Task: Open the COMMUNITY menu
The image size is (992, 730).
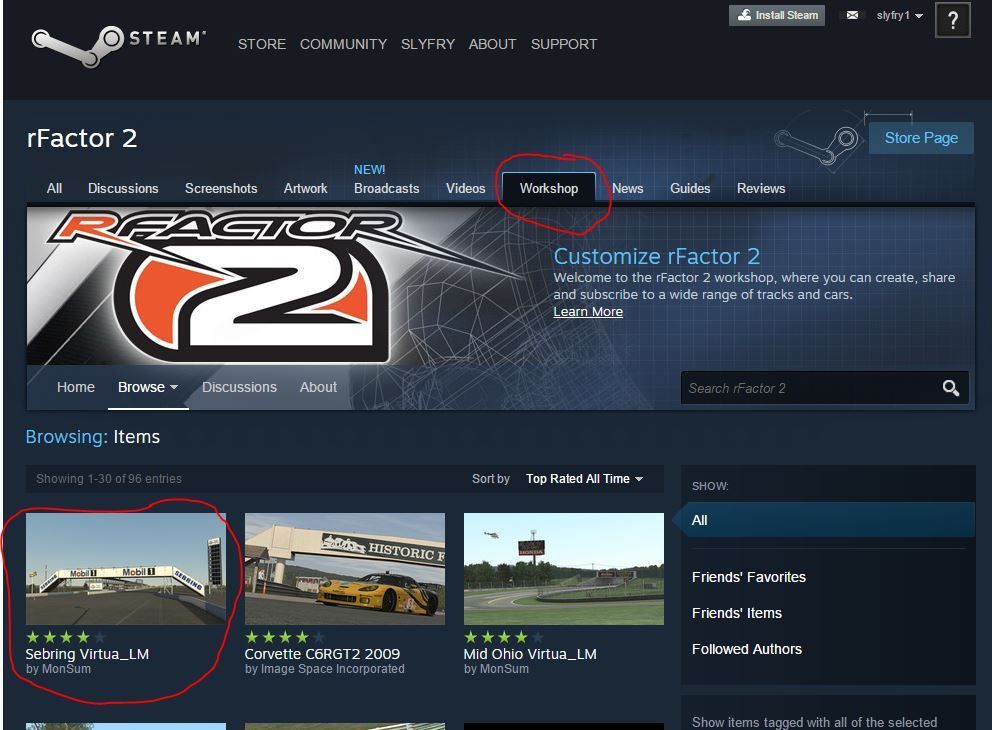Action: click(x=344, y=44)
